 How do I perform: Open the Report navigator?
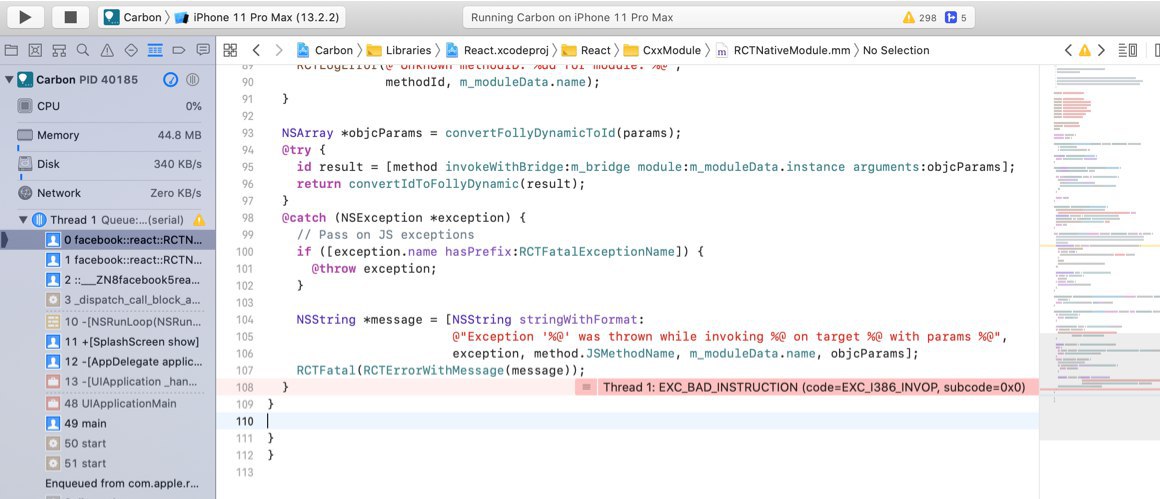point(203,50)
